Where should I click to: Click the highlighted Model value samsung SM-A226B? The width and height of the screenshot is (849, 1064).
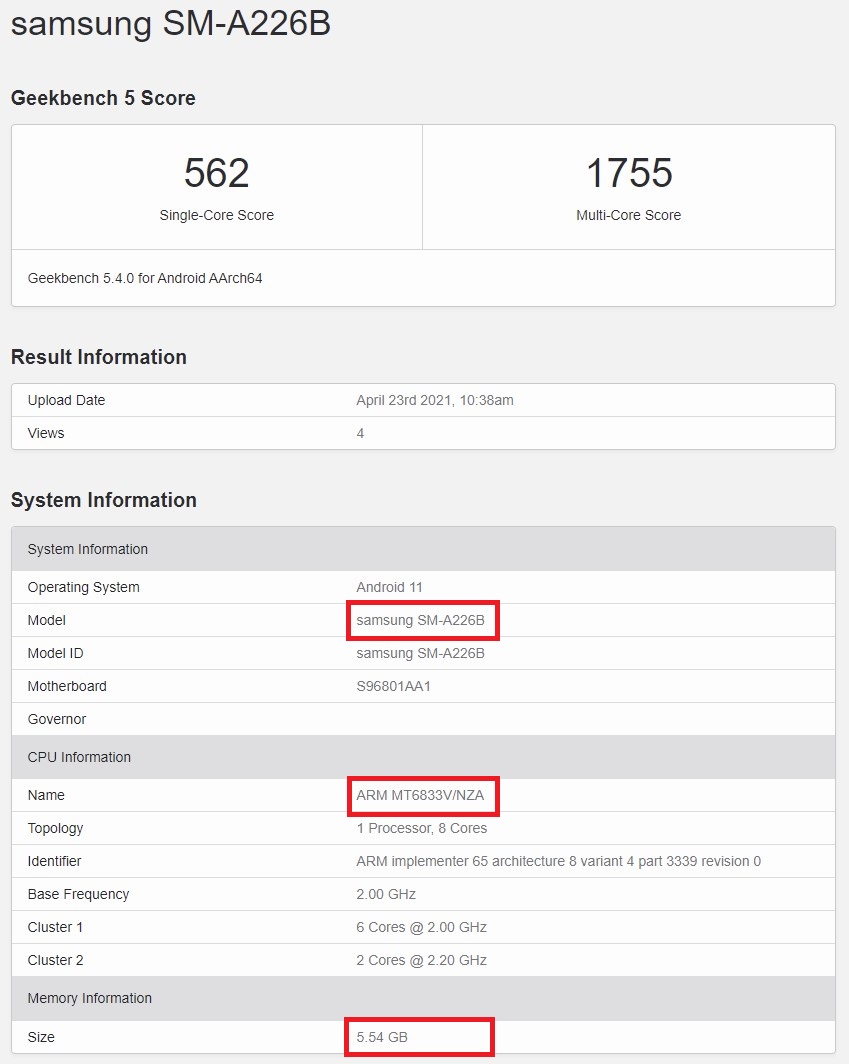[420, 620]
